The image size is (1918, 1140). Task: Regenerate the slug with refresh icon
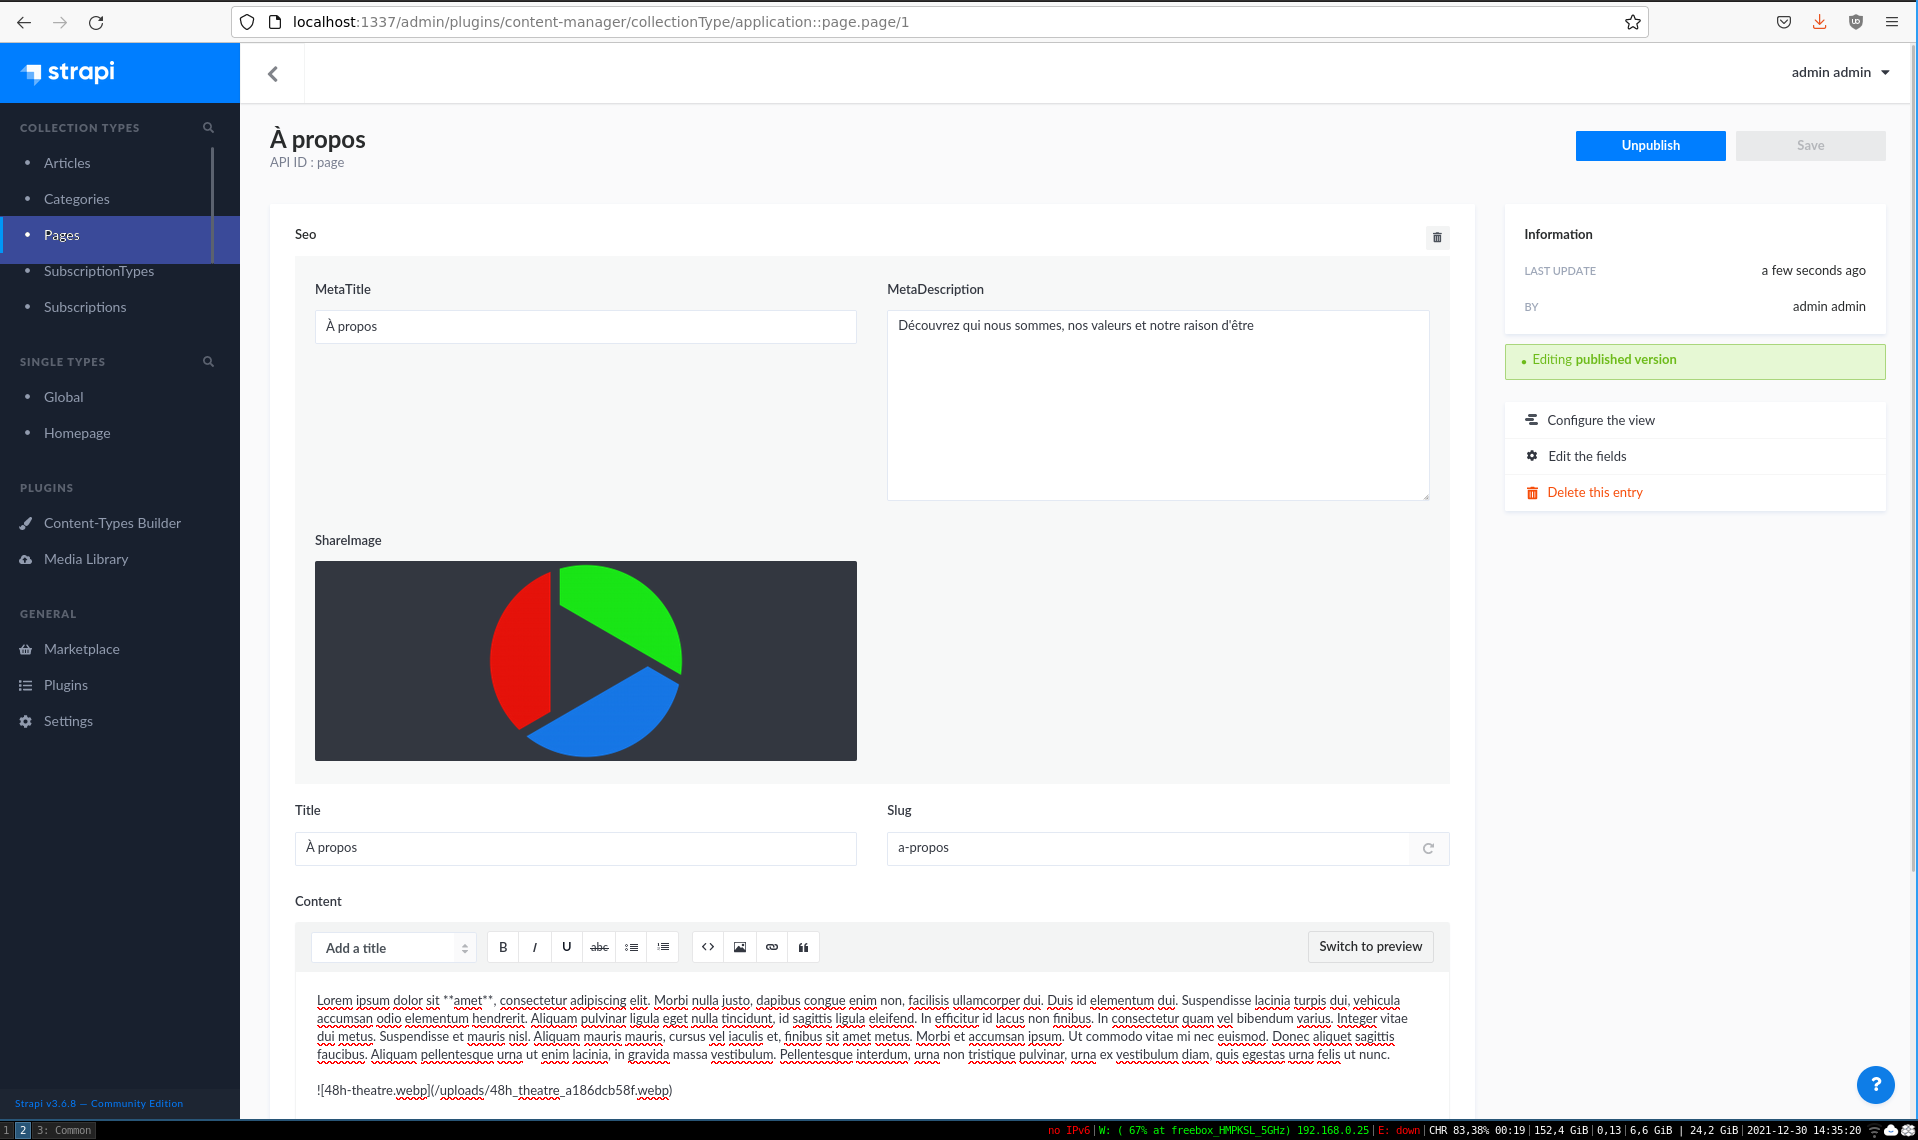click(x=1429, y=849)
